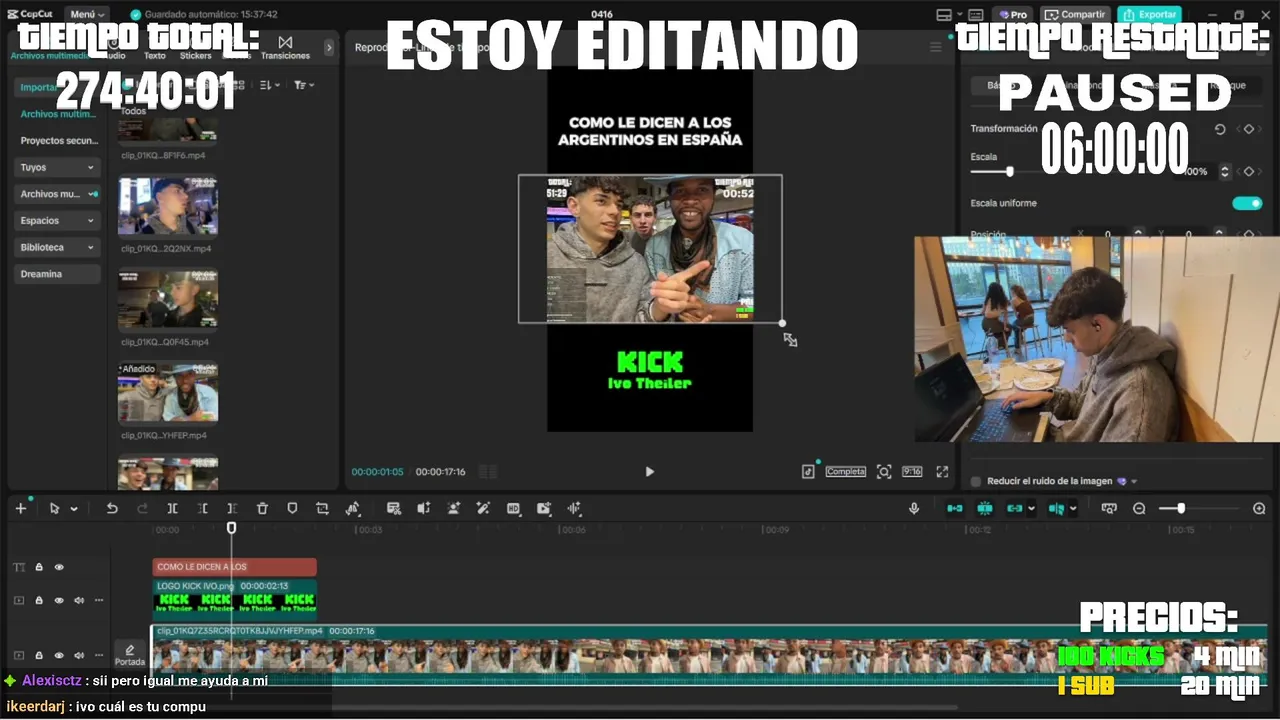Viewport: 1280px width, 720px height.
Task: Open audio enhance tool in timeline toolbar
Action: coord(423,508)
